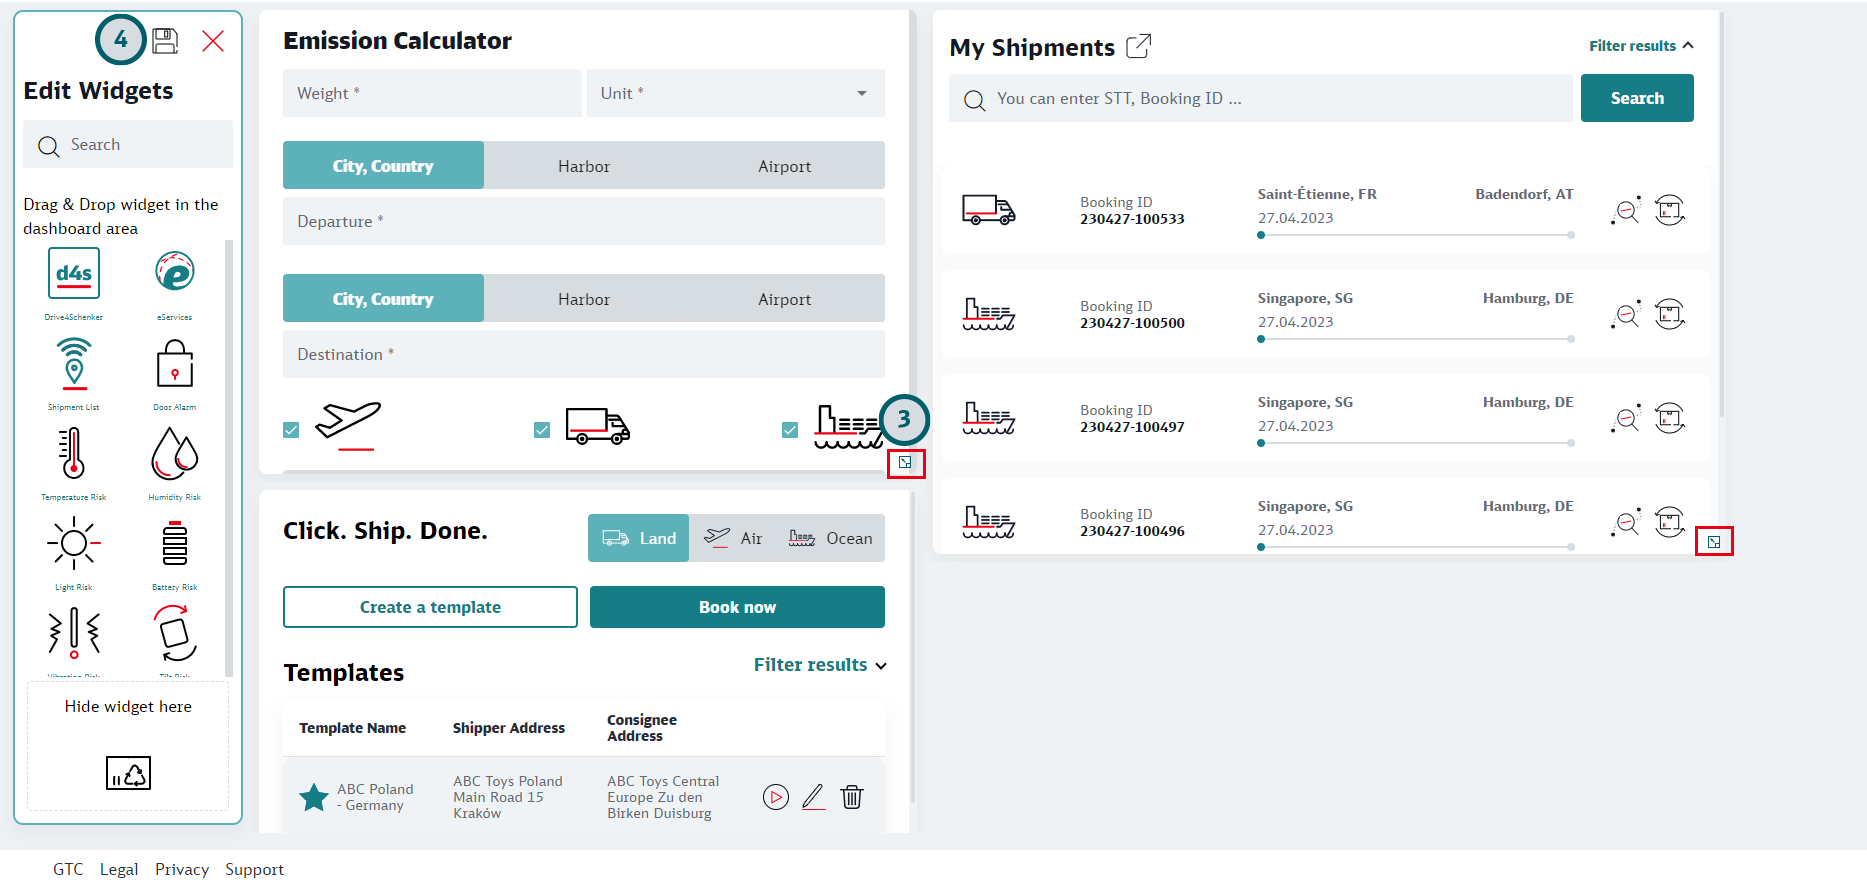The width and height of the screenshot is (1867, 890).
Task: Click the Create a template button
Action: pyautogui.click(x=430, y=607)
